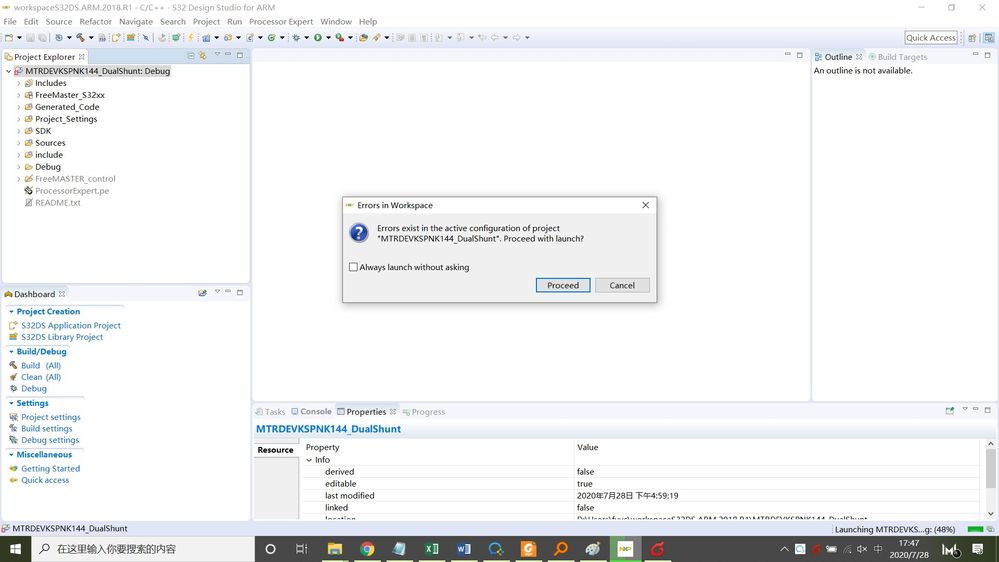The height and width of the screenshot is (562, 999).
Task: Enable Always launch without asking checkbox
Action: tap(353, 267)
